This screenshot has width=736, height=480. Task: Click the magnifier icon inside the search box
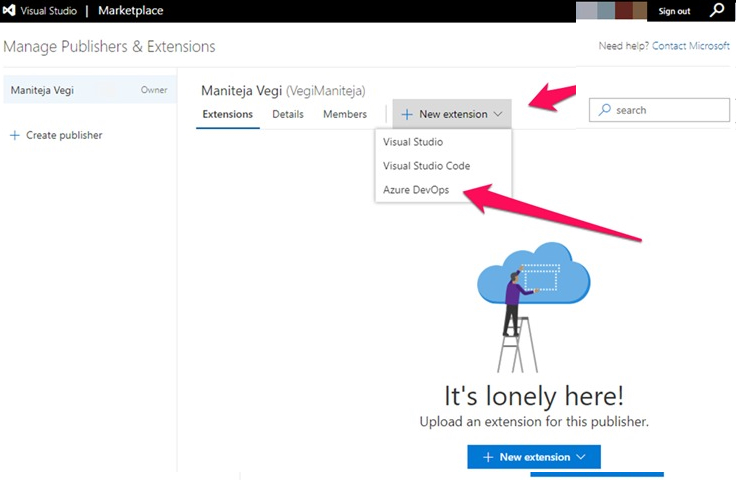(x=604, y=110)
